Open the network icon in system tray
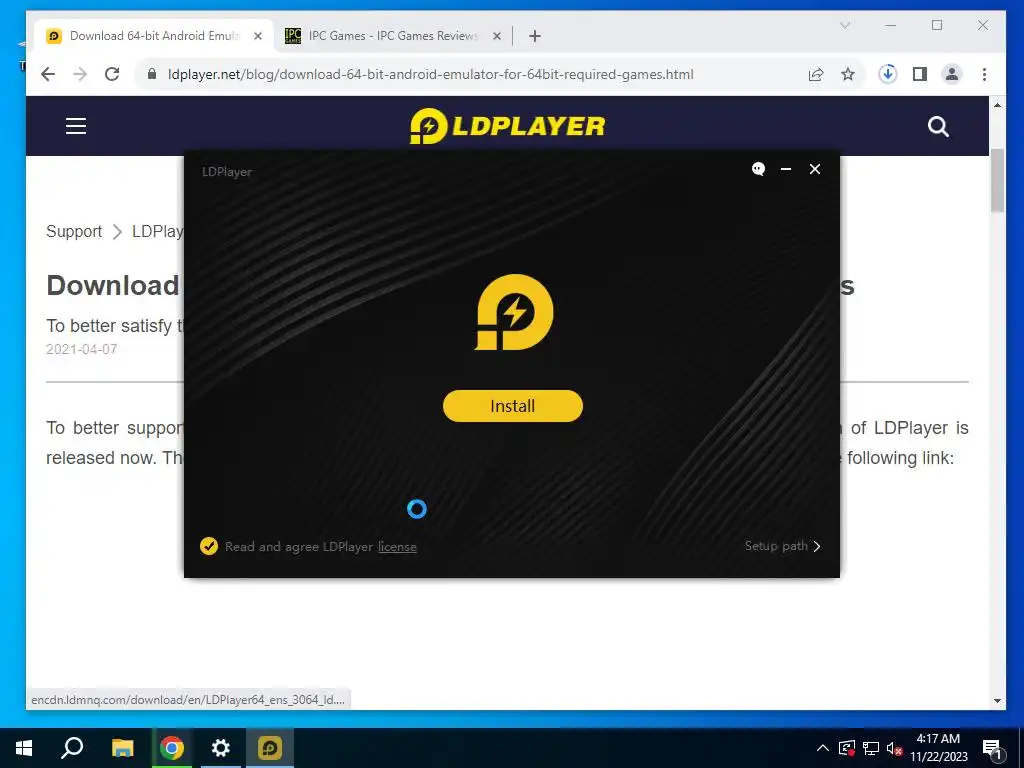The width and height of the screenshot is (1024, 768). coord(871,748)
